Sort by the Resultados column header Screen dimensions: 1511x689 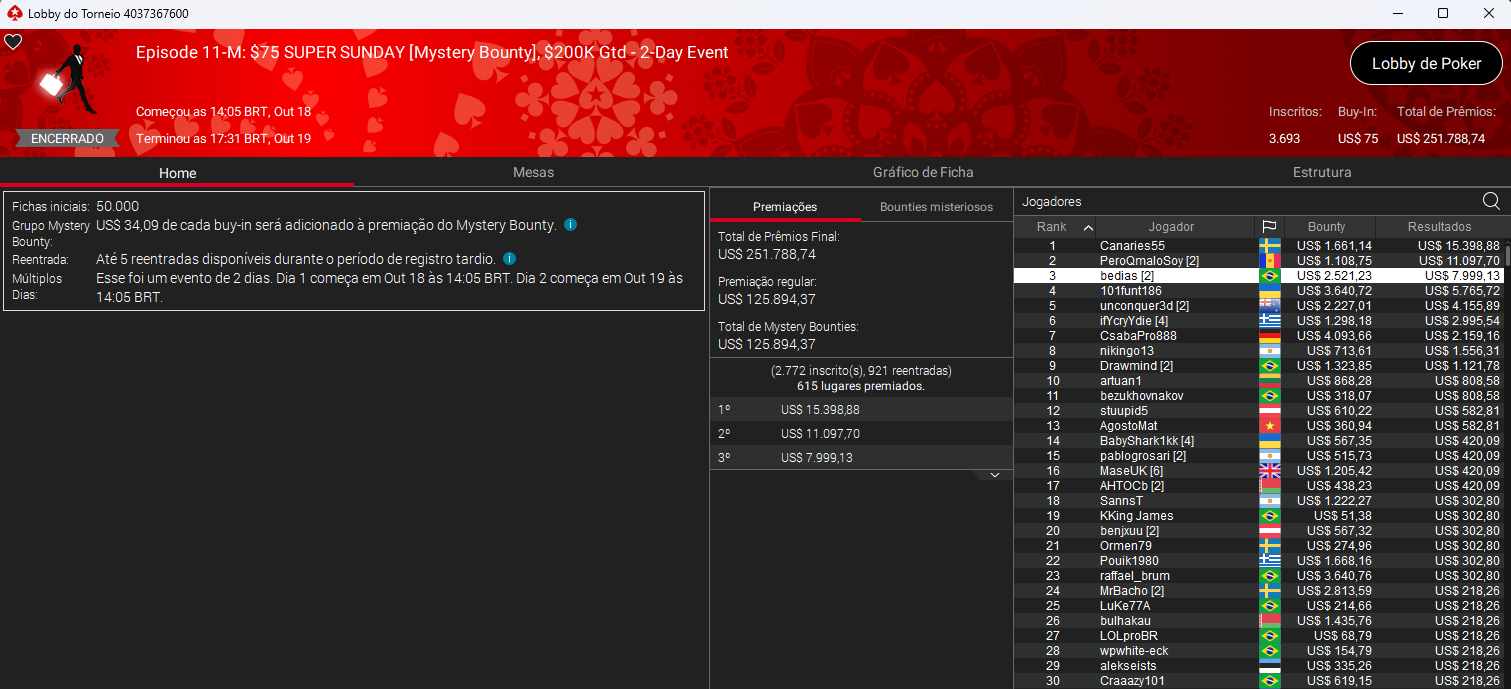point(1439,227)
